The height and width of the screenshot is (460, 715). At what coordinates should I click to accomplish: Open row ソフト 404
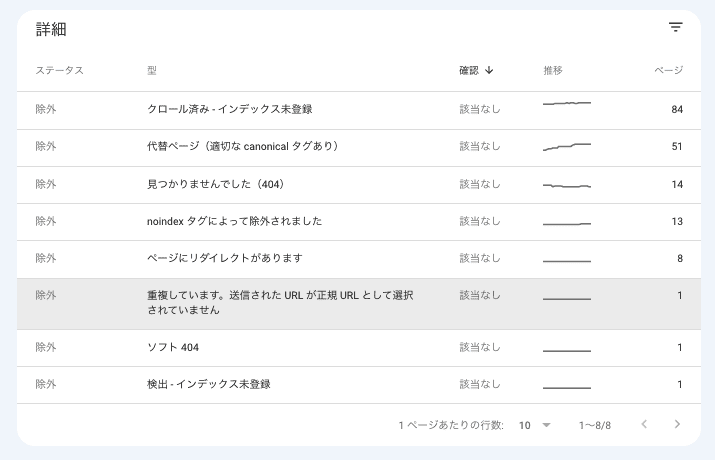[x=359, y=348]
